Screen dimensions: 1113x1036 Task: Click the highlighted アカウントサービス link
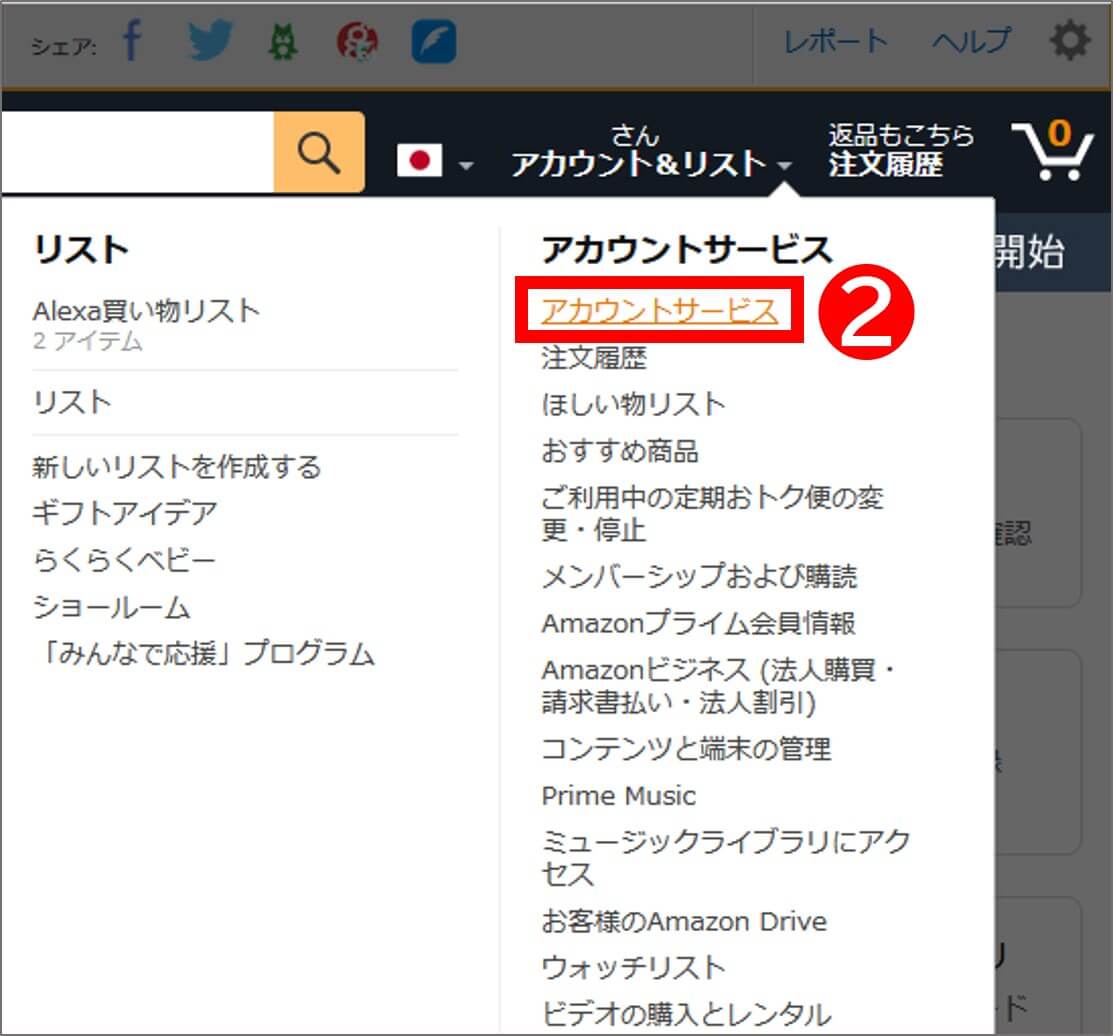click(x=659, y=311)
